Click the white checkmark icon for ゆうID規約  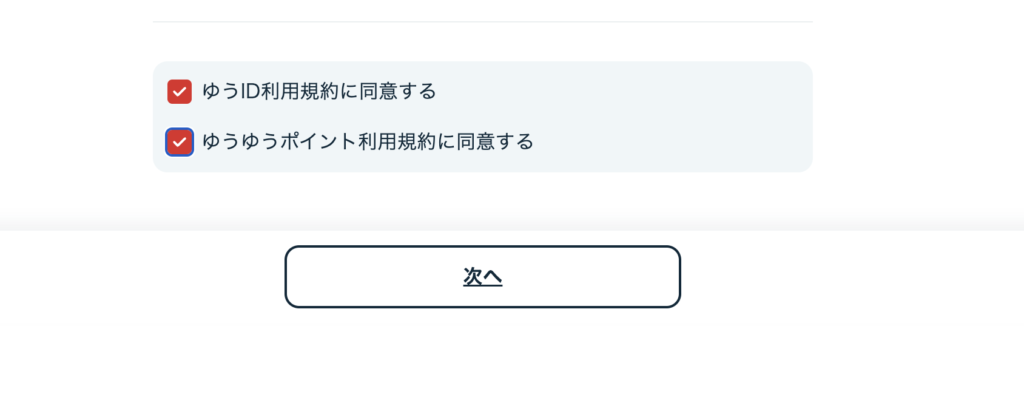pyautogui.click(x=179, y=92)
